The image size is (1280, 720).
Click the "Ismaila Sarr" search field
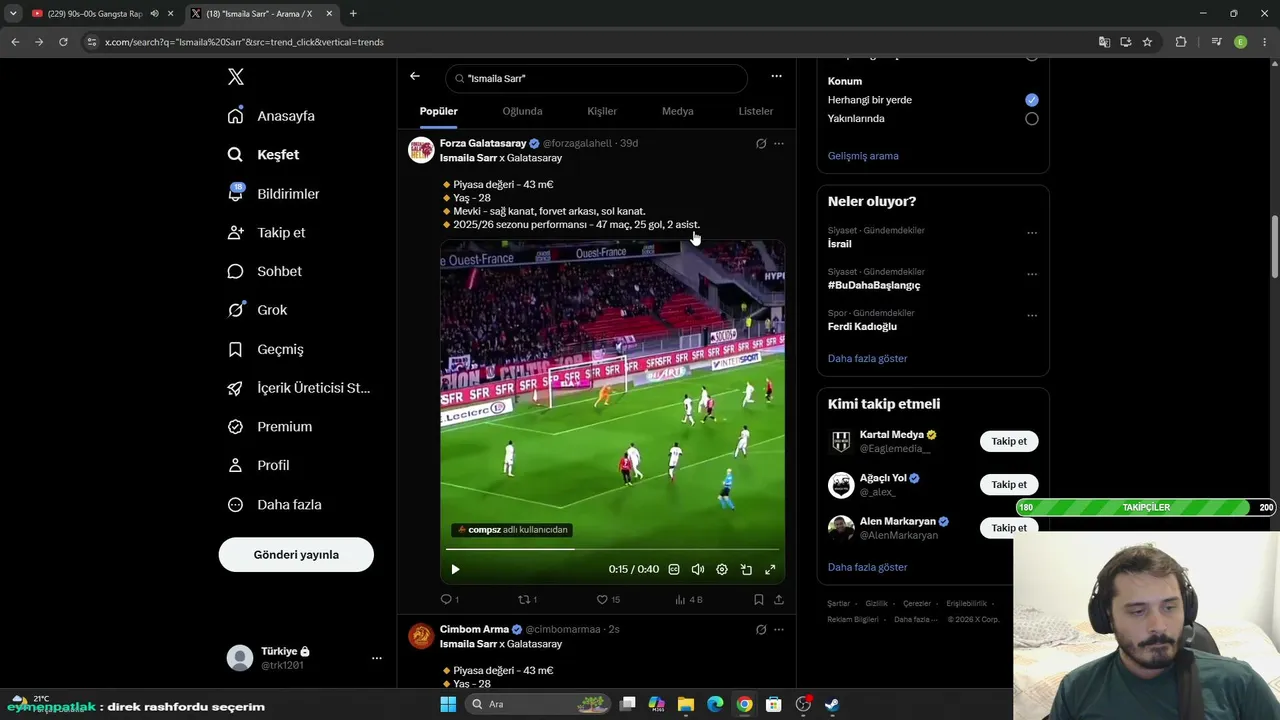(x=596, y=78)
